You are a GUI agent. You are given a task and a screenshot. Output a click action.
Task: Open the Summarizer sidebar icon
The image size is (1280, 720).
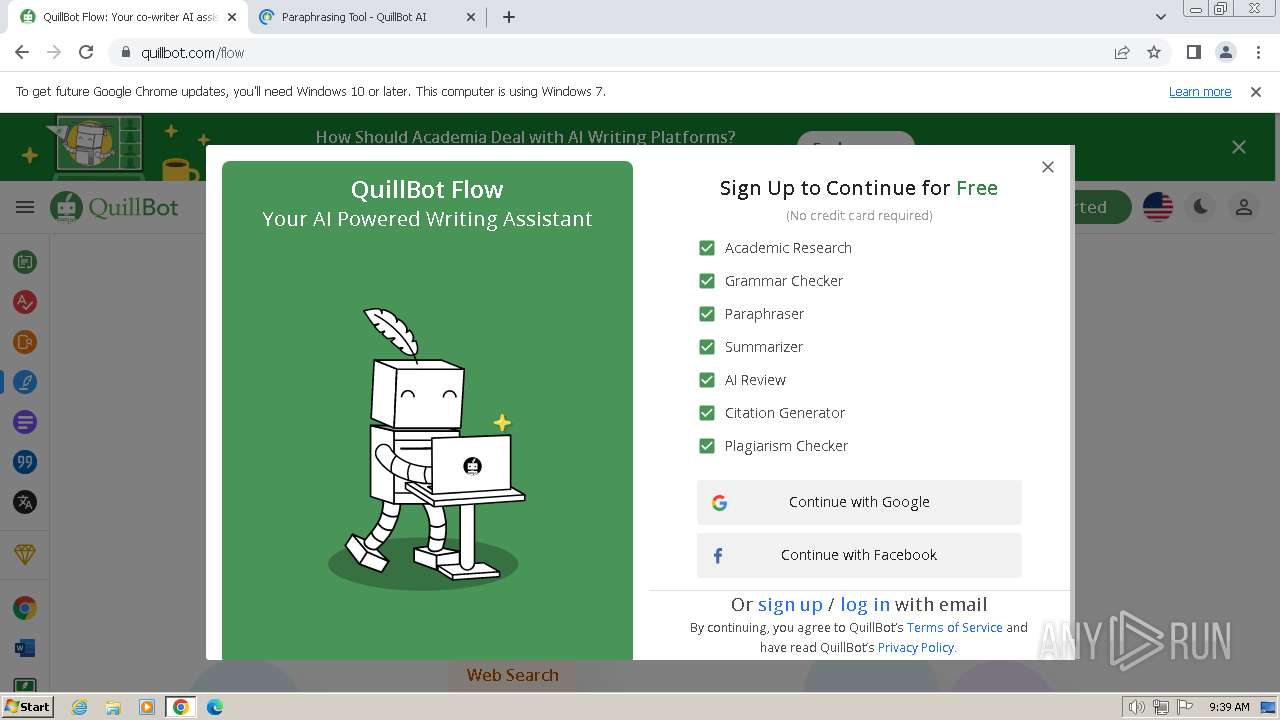25,422
